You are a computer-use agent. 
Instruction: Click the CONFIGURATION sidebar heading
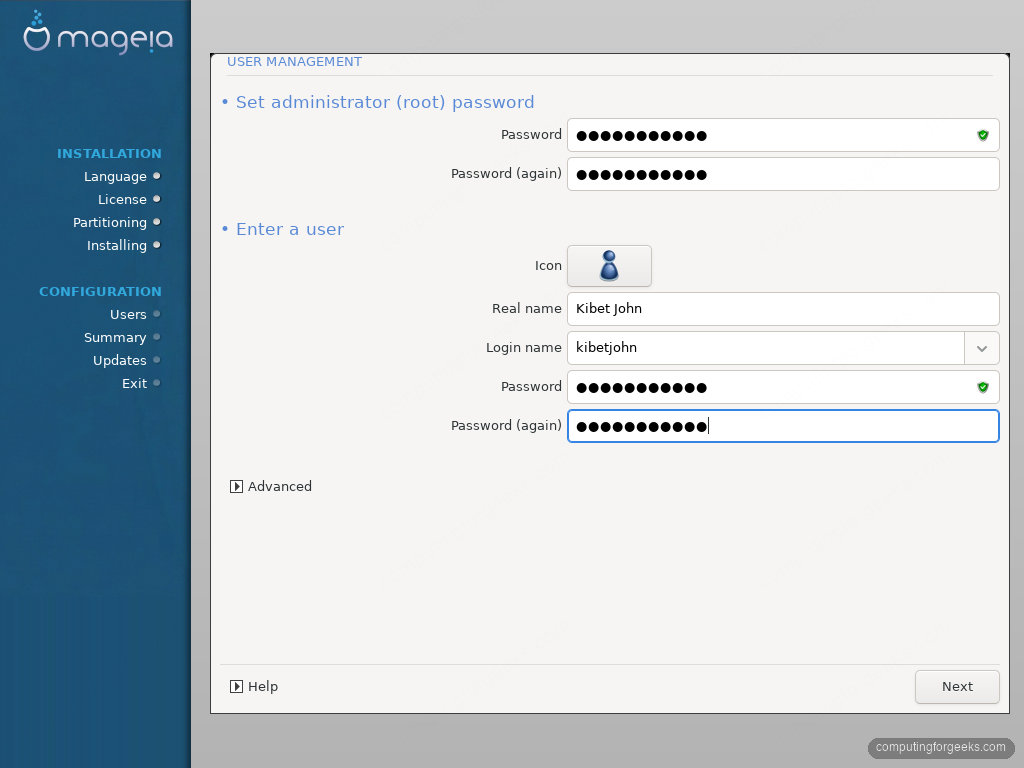pyautogui.click(x=100, y=291)
